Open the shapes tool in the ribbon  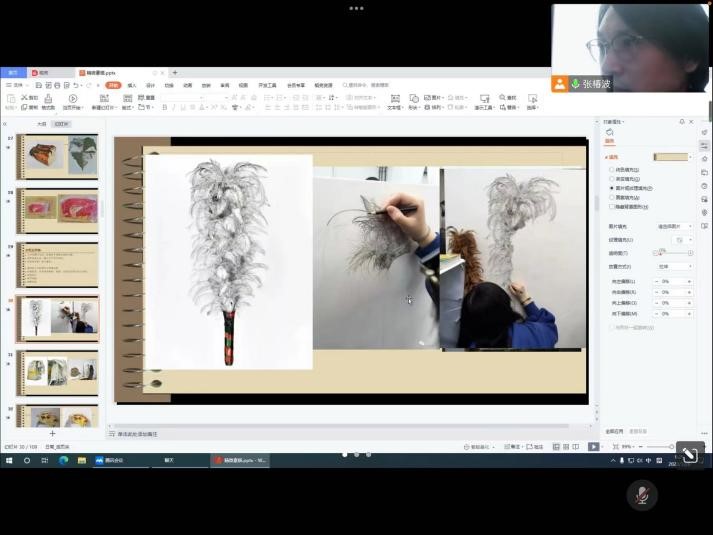[414, 100]
